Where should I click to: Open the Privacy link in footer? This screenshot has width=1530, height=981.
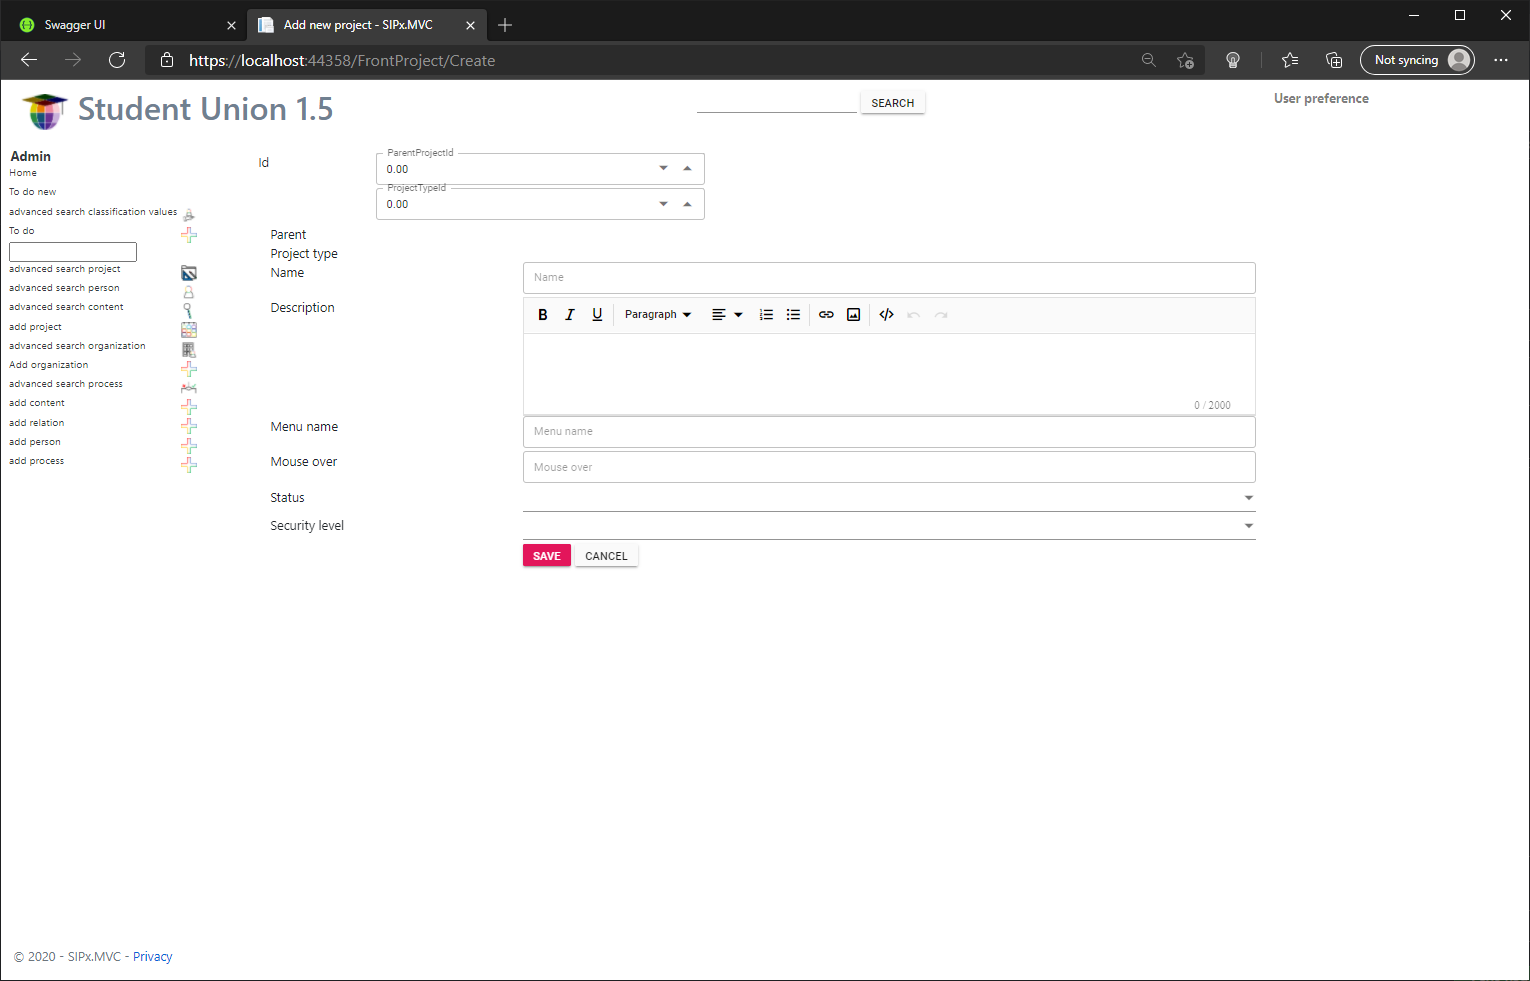click(153, 957)
